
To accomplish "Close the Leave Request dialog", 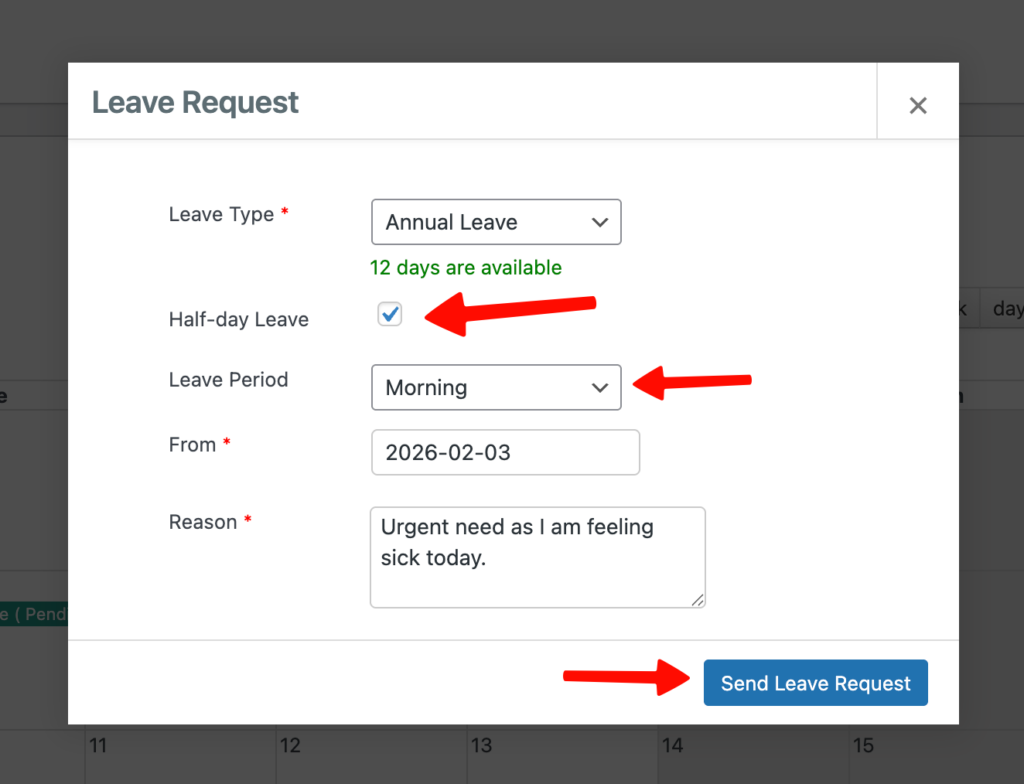I will pyautogui.click(x=917, y=105).
